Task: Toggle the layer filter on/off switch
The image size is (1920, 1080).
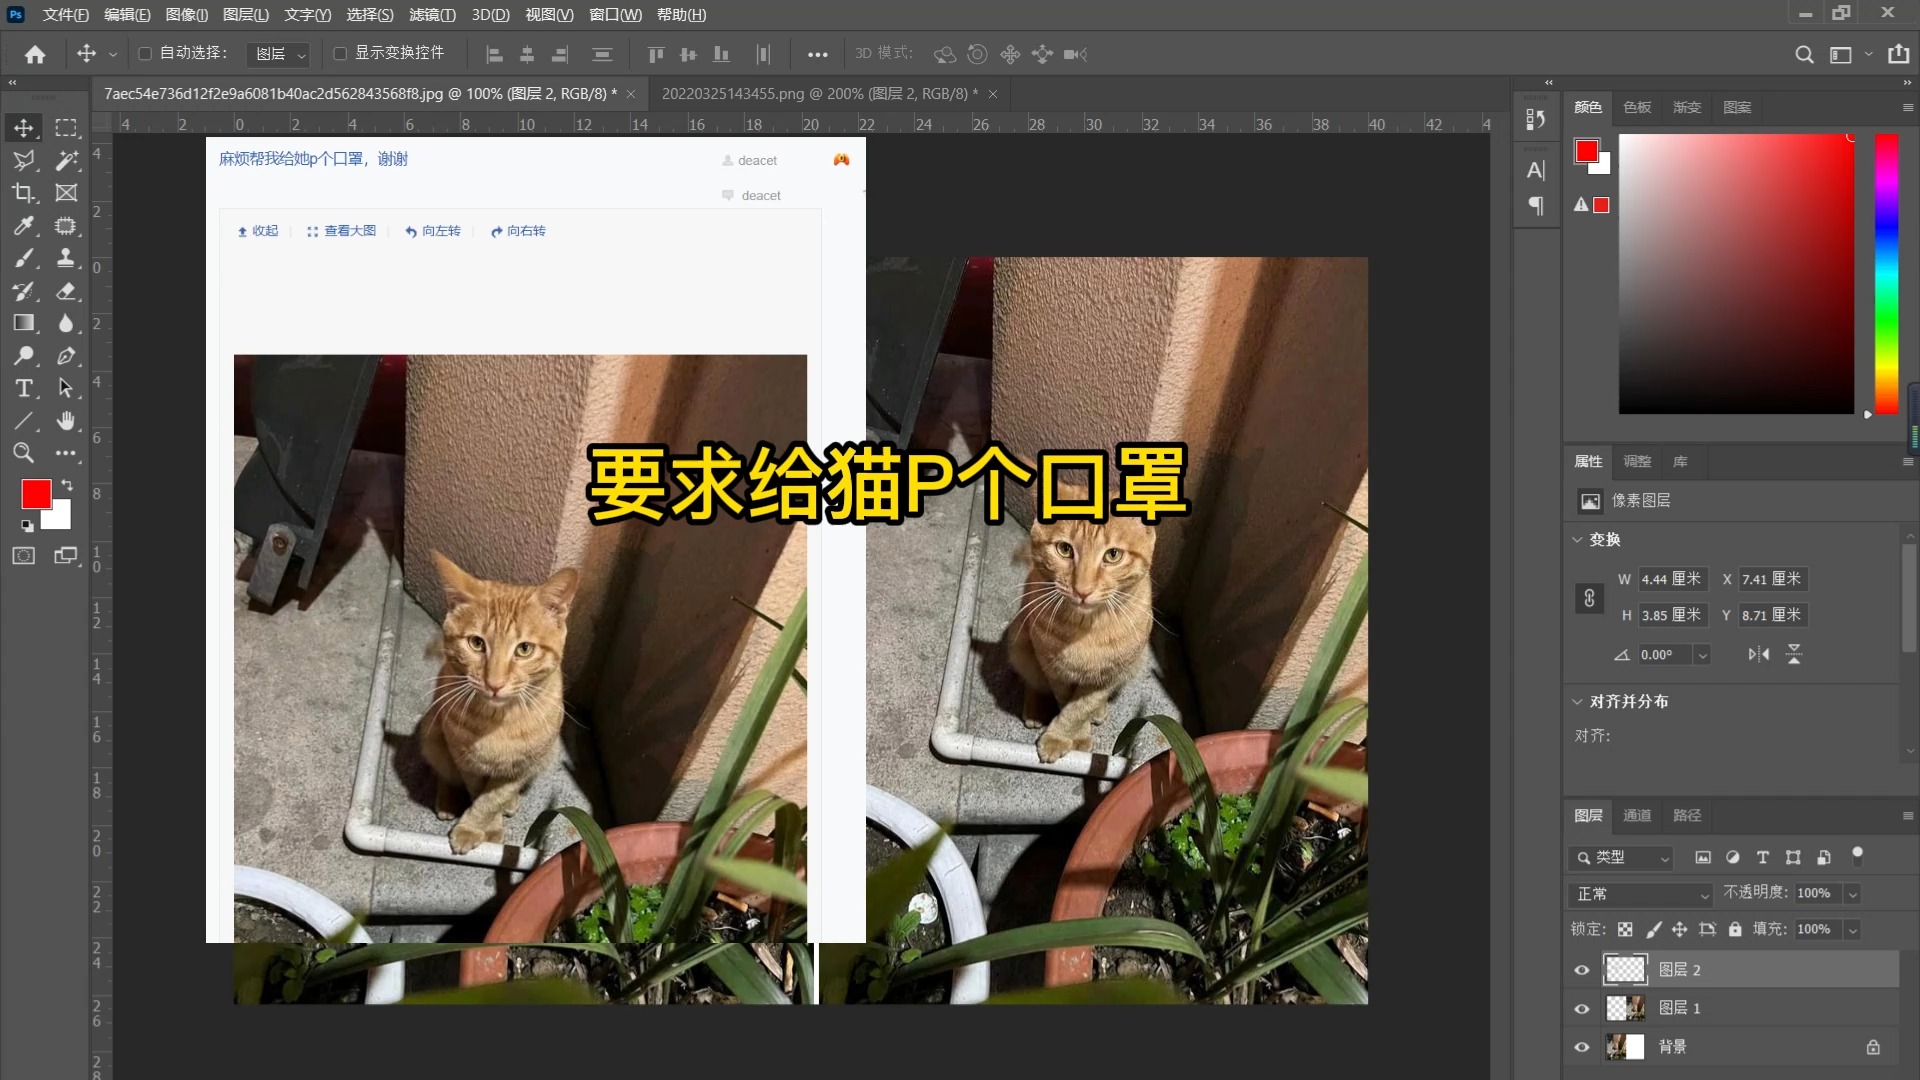Action: (1857, 855)
